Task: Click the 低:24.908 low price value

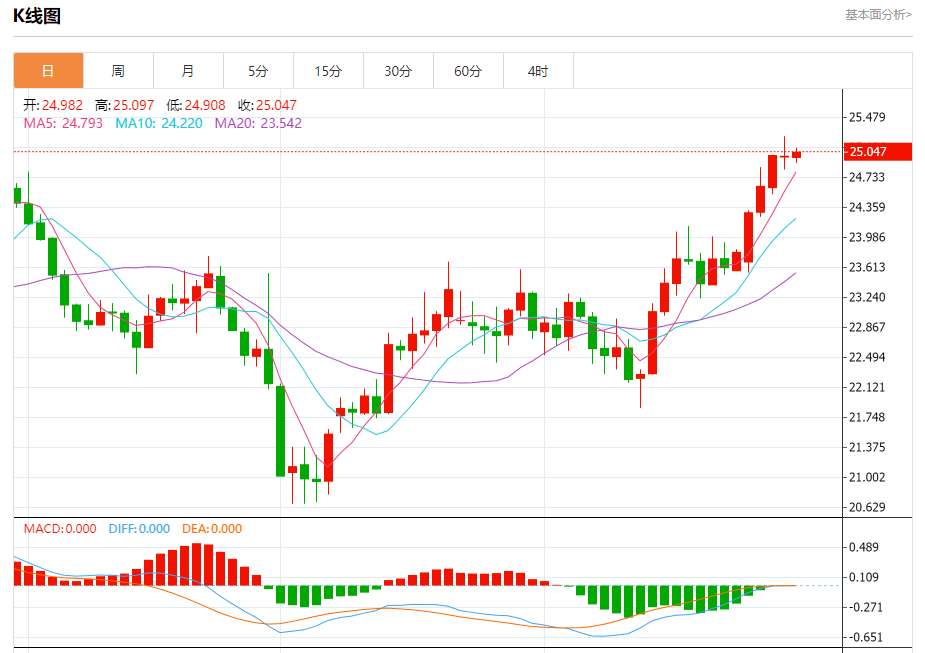Action: click(x=196, y=105)
